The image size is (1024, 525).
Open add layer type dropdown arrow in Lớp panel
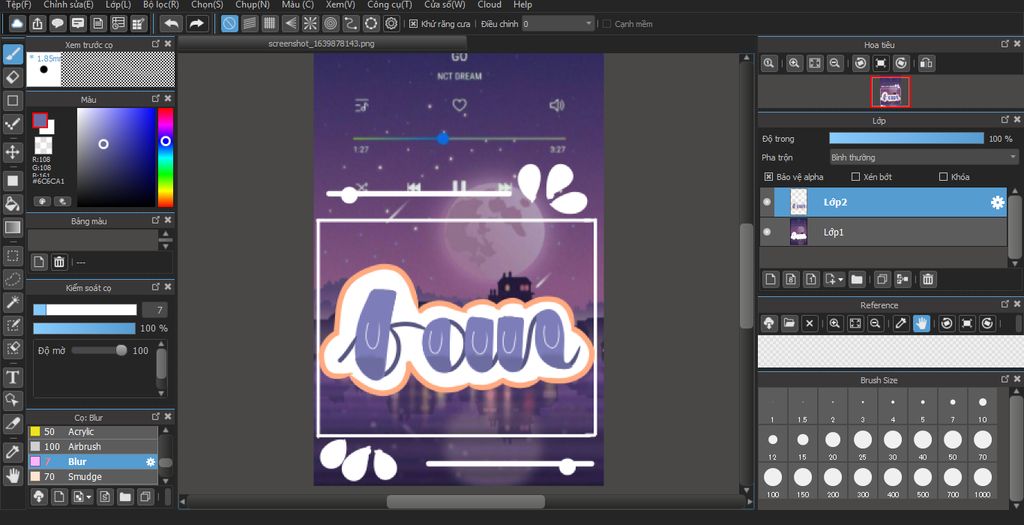tap(840, 279)
